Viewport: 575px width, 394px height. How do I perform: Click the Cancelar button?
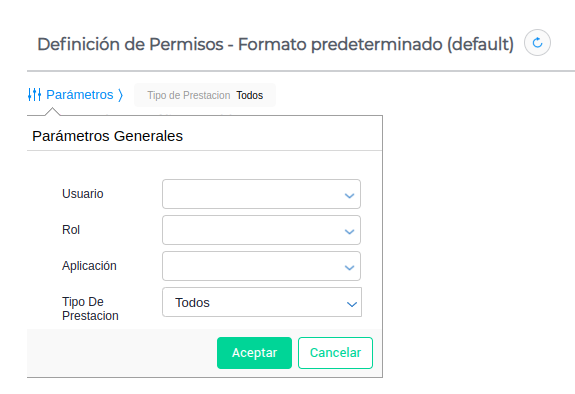click(x=336, y=353)
